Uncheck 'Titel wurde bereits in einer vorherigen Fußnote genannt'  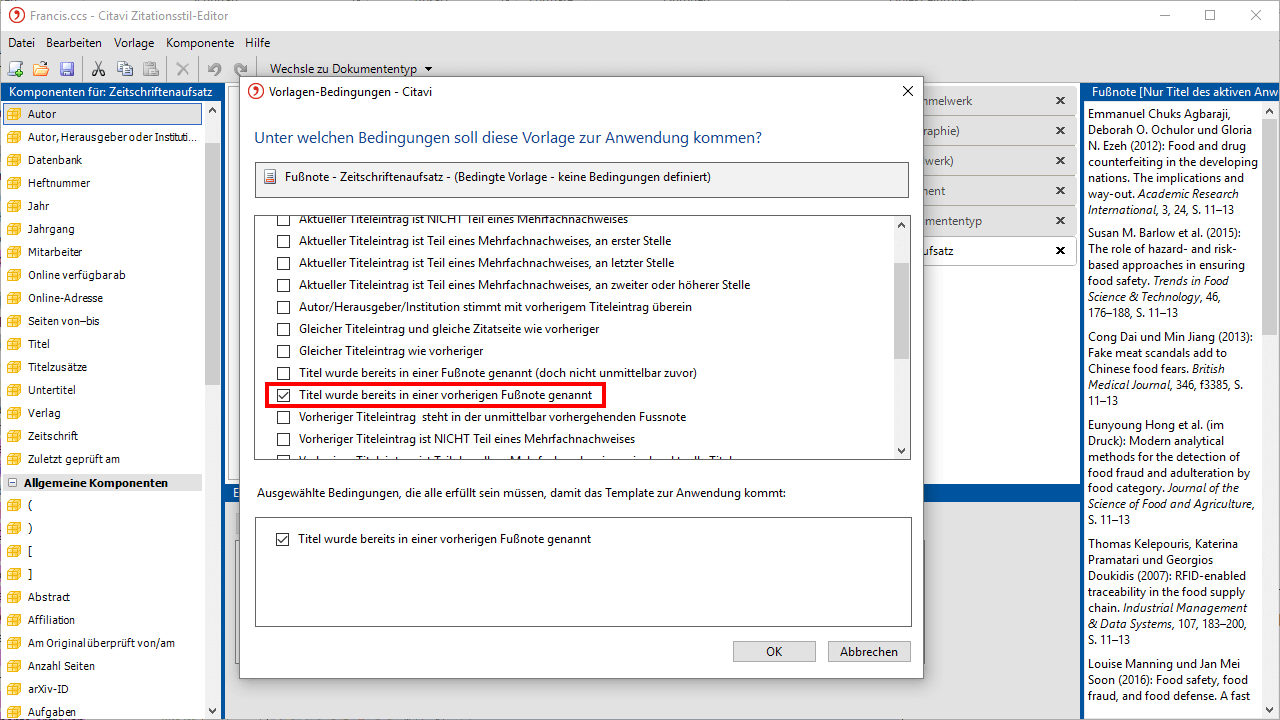click(283, 395)
